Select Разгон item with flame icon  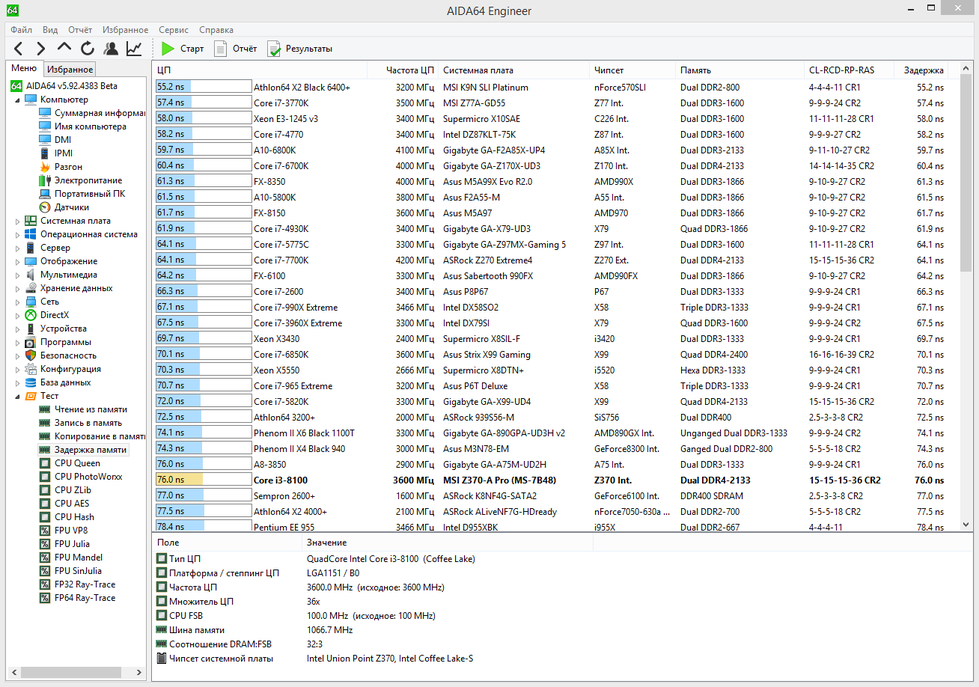pyautogui.click(x=68, y=167)
